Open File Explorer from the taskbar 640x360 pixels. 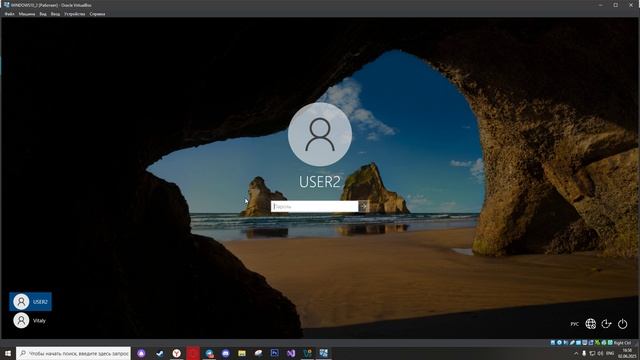(242, 353)
